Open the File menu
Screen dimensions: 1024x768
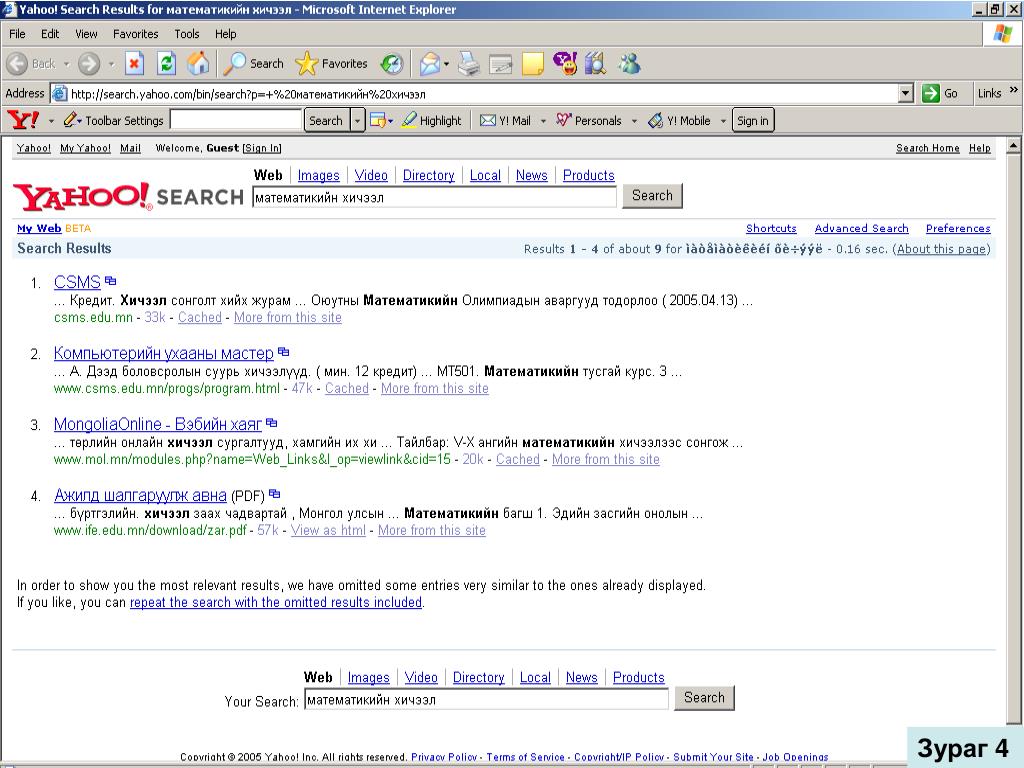point(18,34)
